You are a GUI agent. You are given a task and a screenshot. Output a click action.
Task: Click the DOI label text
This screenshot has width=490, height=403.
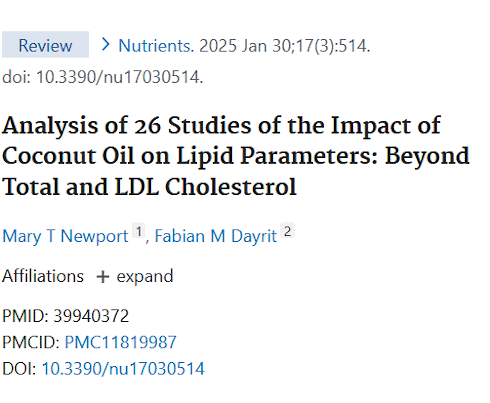19,369
